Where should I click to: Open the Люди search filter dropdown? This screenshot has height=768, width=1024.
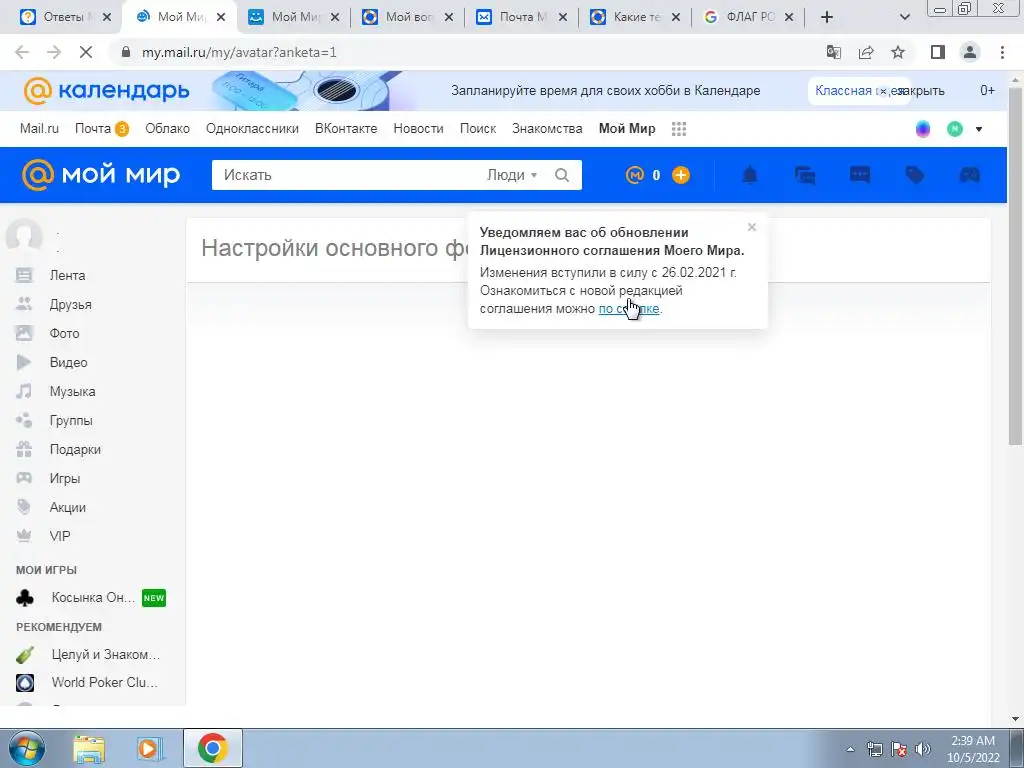coord(512,175)
